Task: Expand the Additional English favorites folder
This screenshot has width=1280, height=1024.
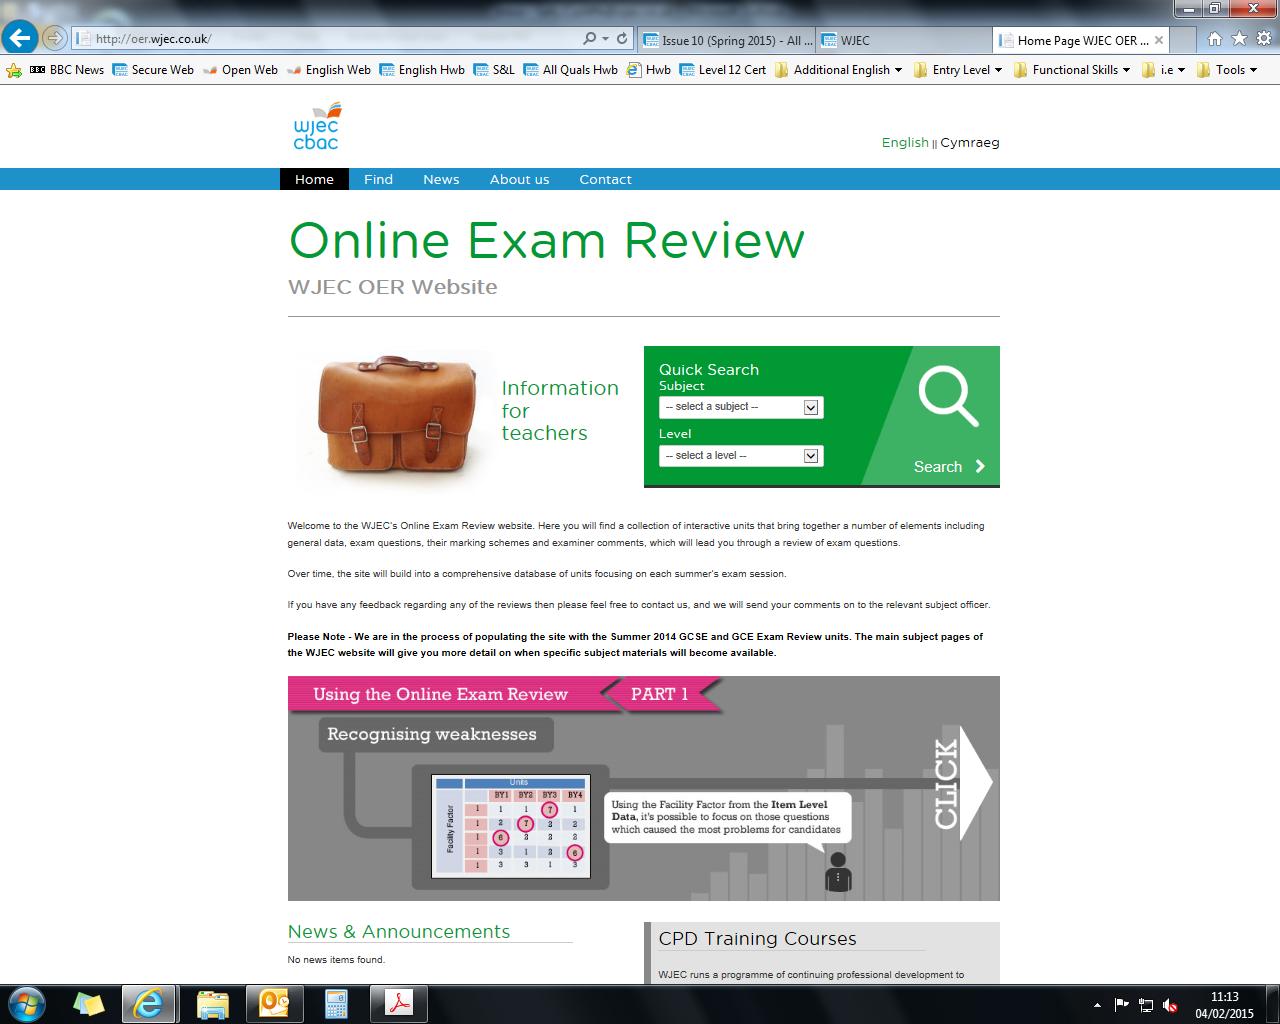Action: click(x=838, y=70)
